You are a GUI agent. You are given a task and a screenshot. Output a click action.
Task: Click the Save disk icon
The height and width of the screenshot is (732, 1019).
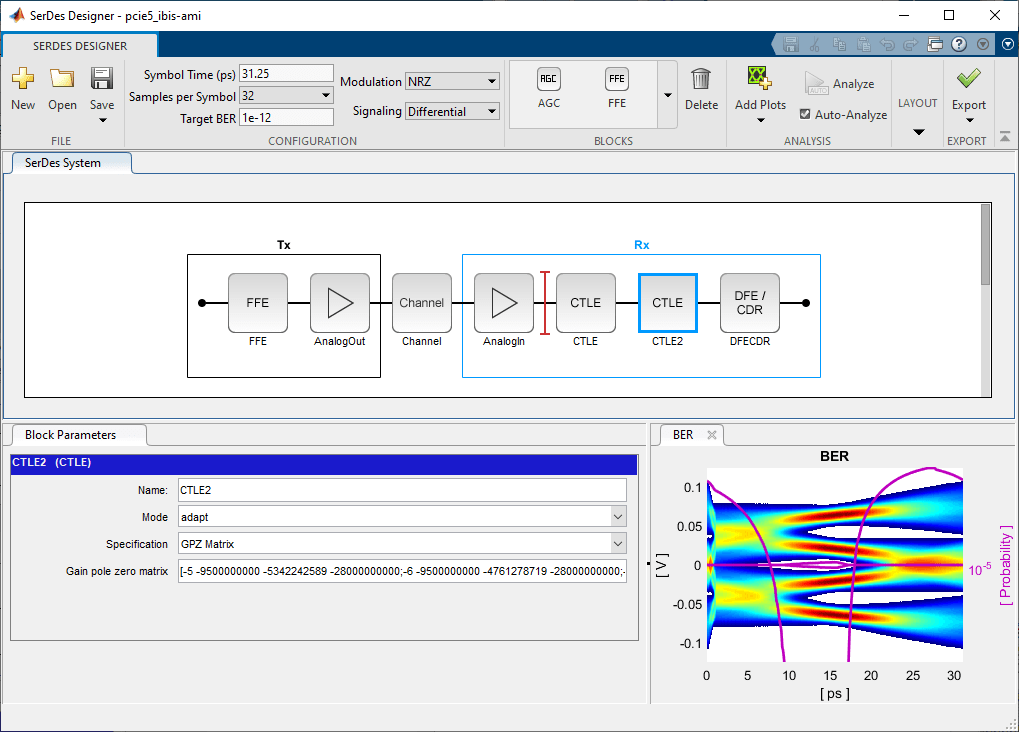click(x=102, y=80)
